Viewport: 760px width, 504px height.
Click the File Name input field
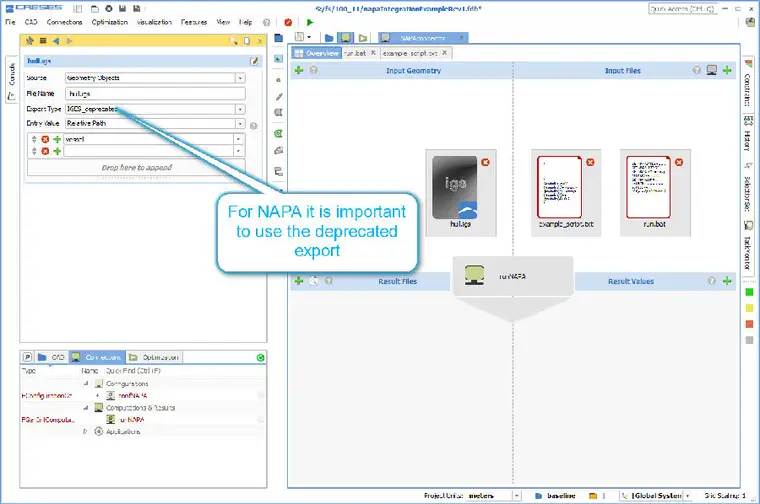(155, 94)
